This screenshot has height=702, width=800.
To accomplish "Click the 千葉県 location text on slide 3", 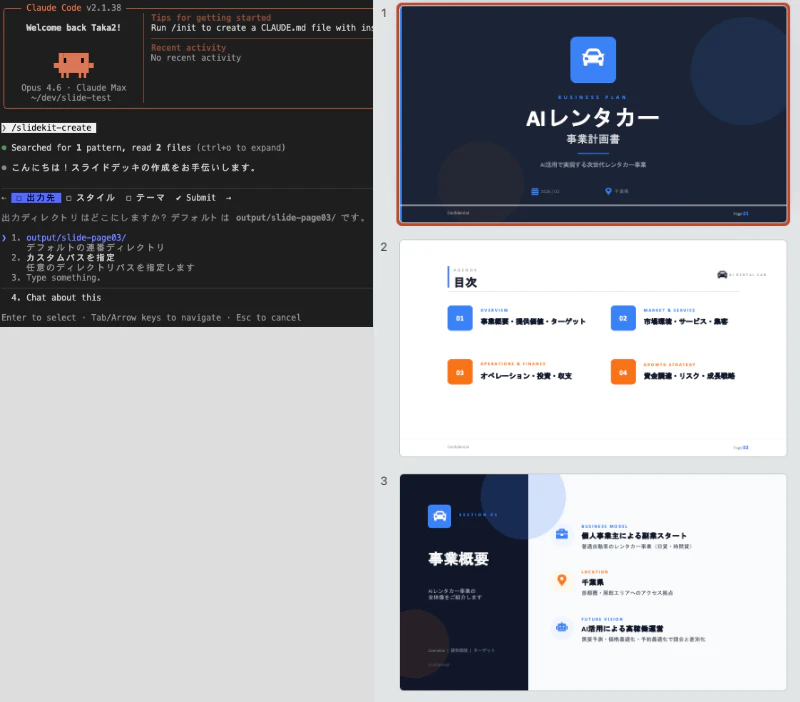I will 592,583.
